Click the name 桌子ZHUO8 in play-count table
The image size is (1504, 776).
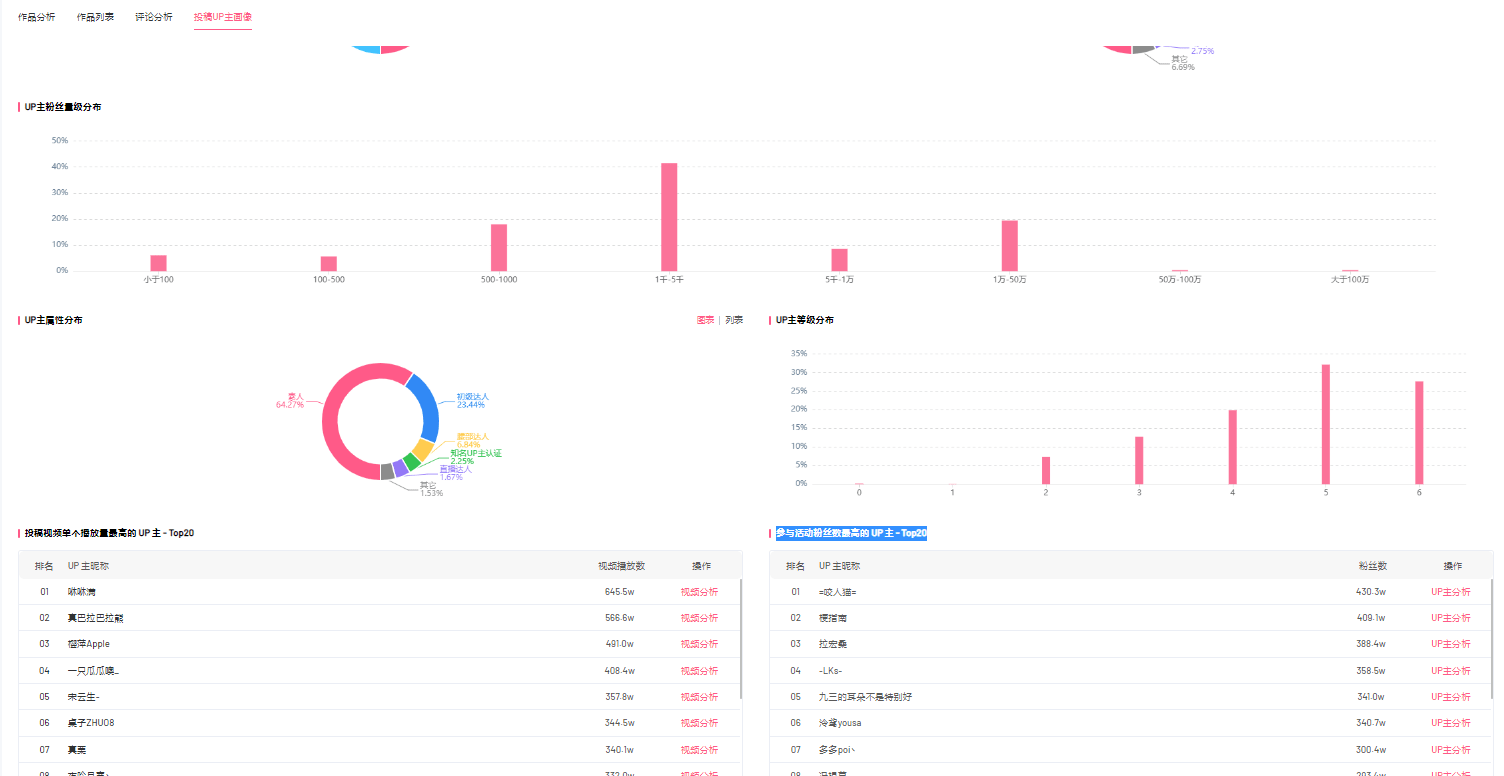pyautogui.click(x=91, y=723)
